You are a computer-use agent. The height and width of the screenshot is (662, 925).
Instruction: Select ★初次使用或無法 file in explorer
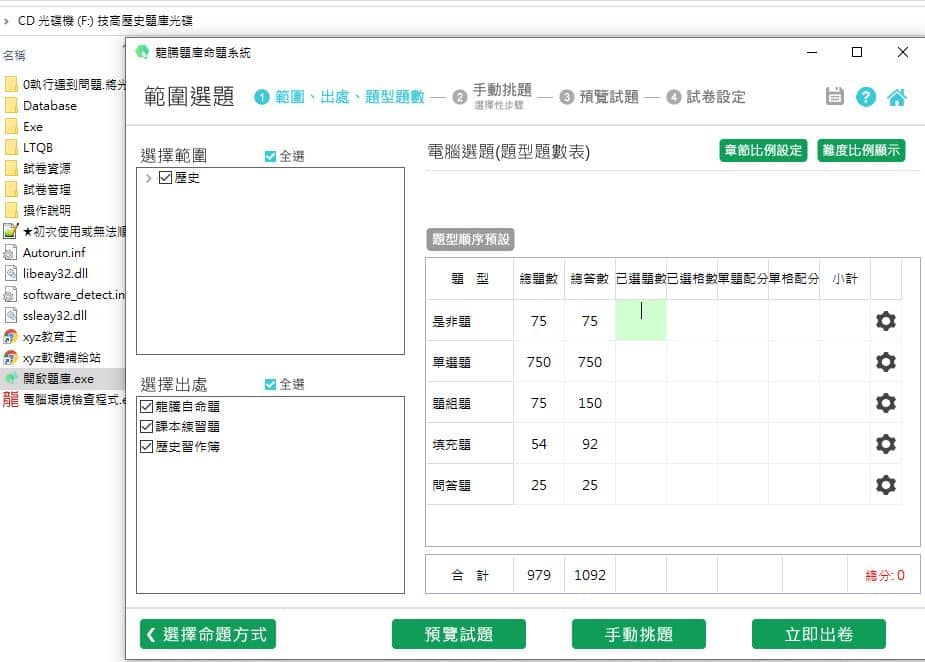pyautogui.click(x=74, y=231)
